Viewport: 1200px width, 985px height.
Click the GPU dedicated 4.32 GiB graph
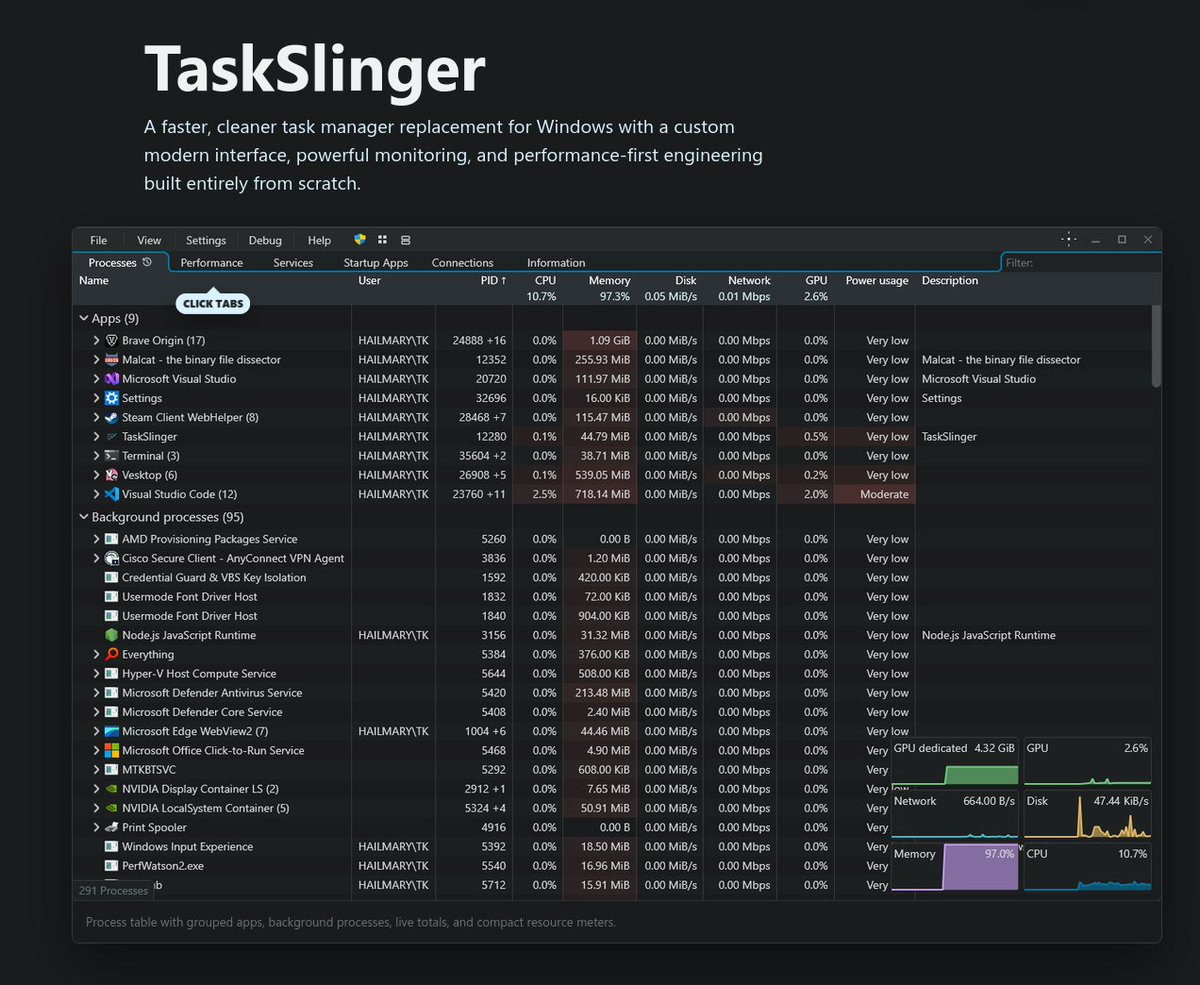[x=954, y=762]
